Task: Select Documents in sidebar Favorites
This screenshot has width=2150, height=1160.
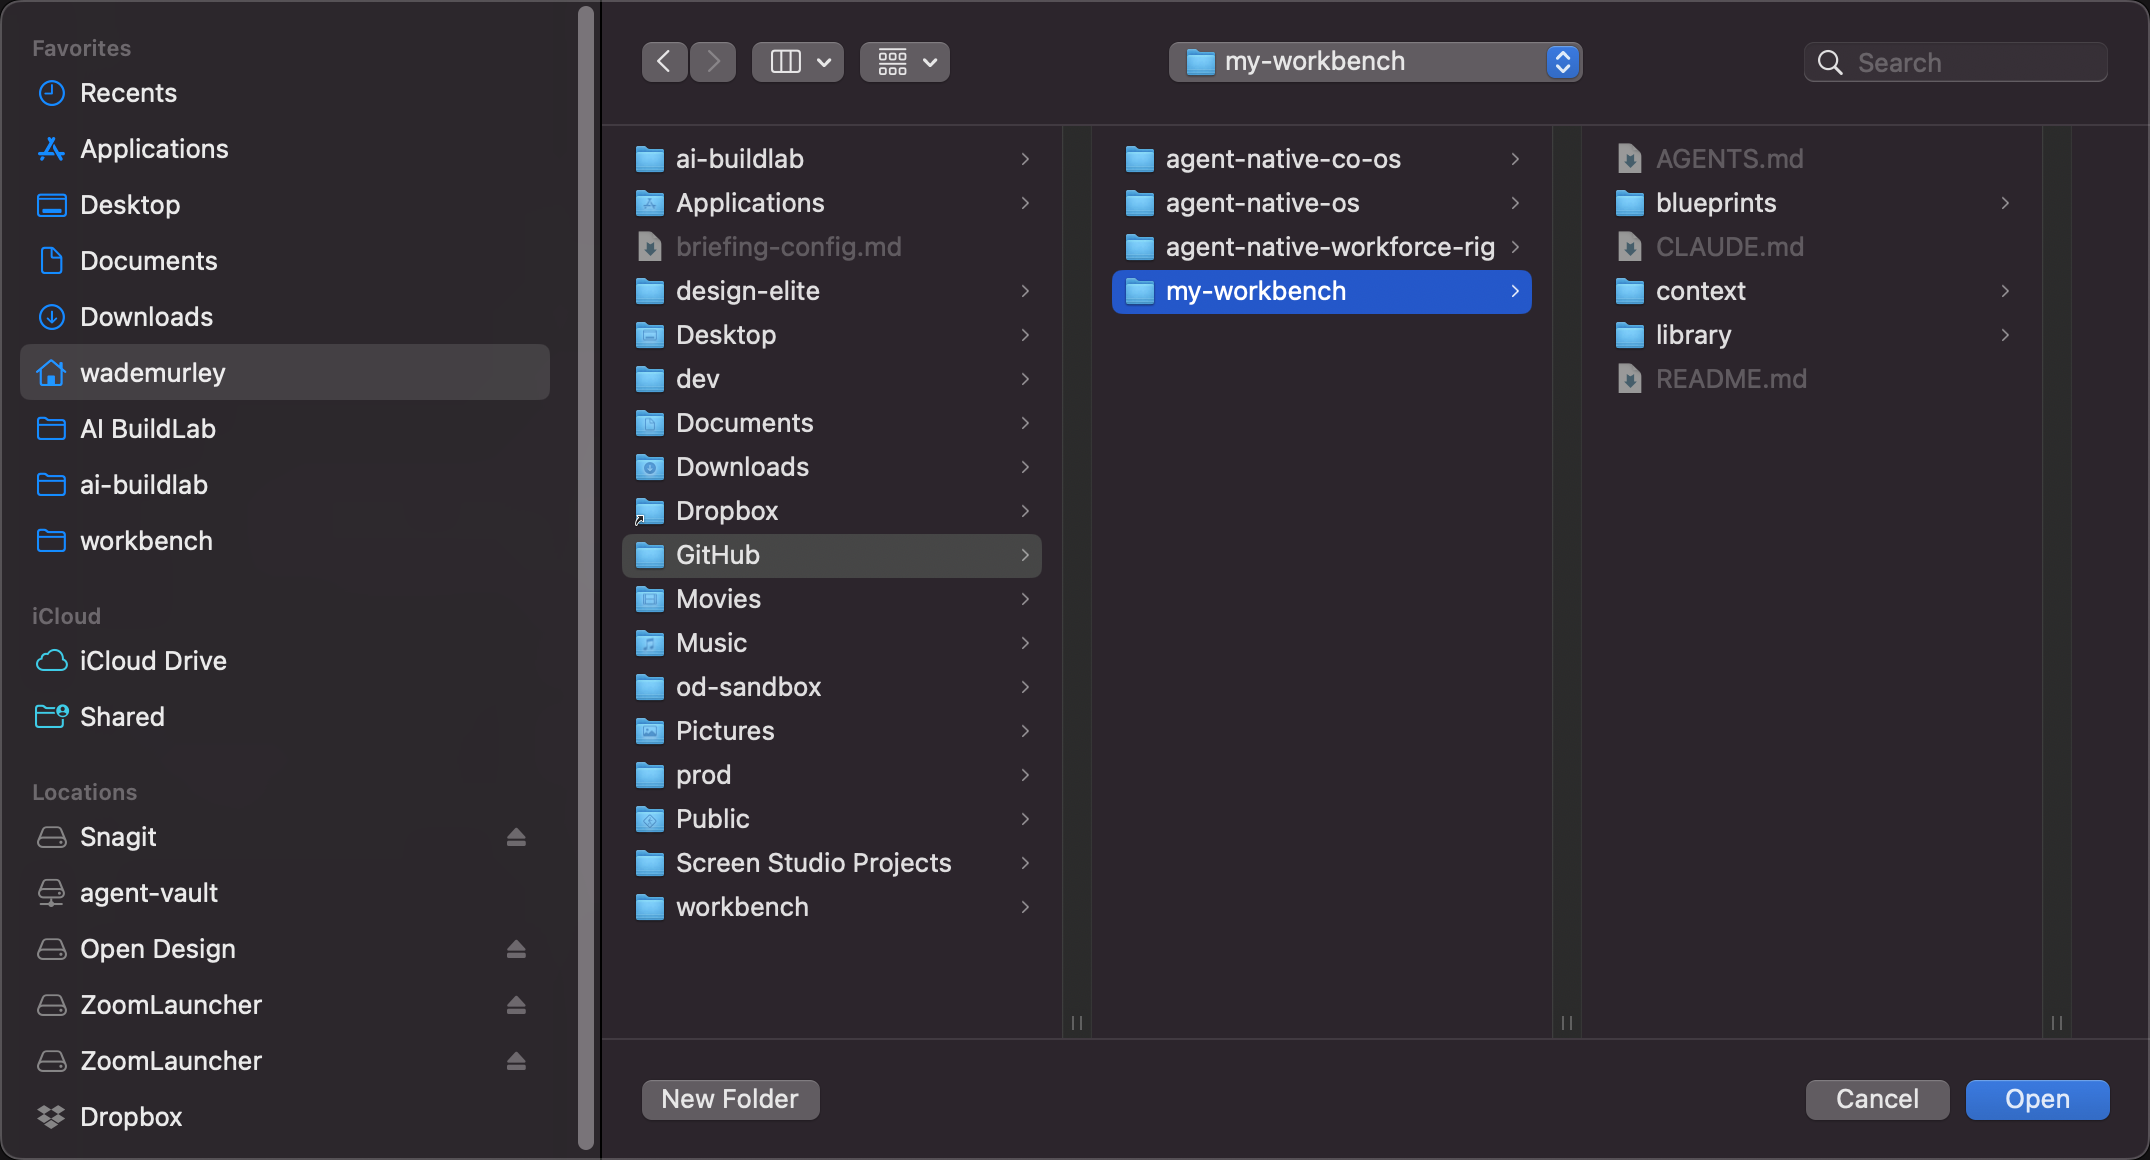Action: click(285, 261)
